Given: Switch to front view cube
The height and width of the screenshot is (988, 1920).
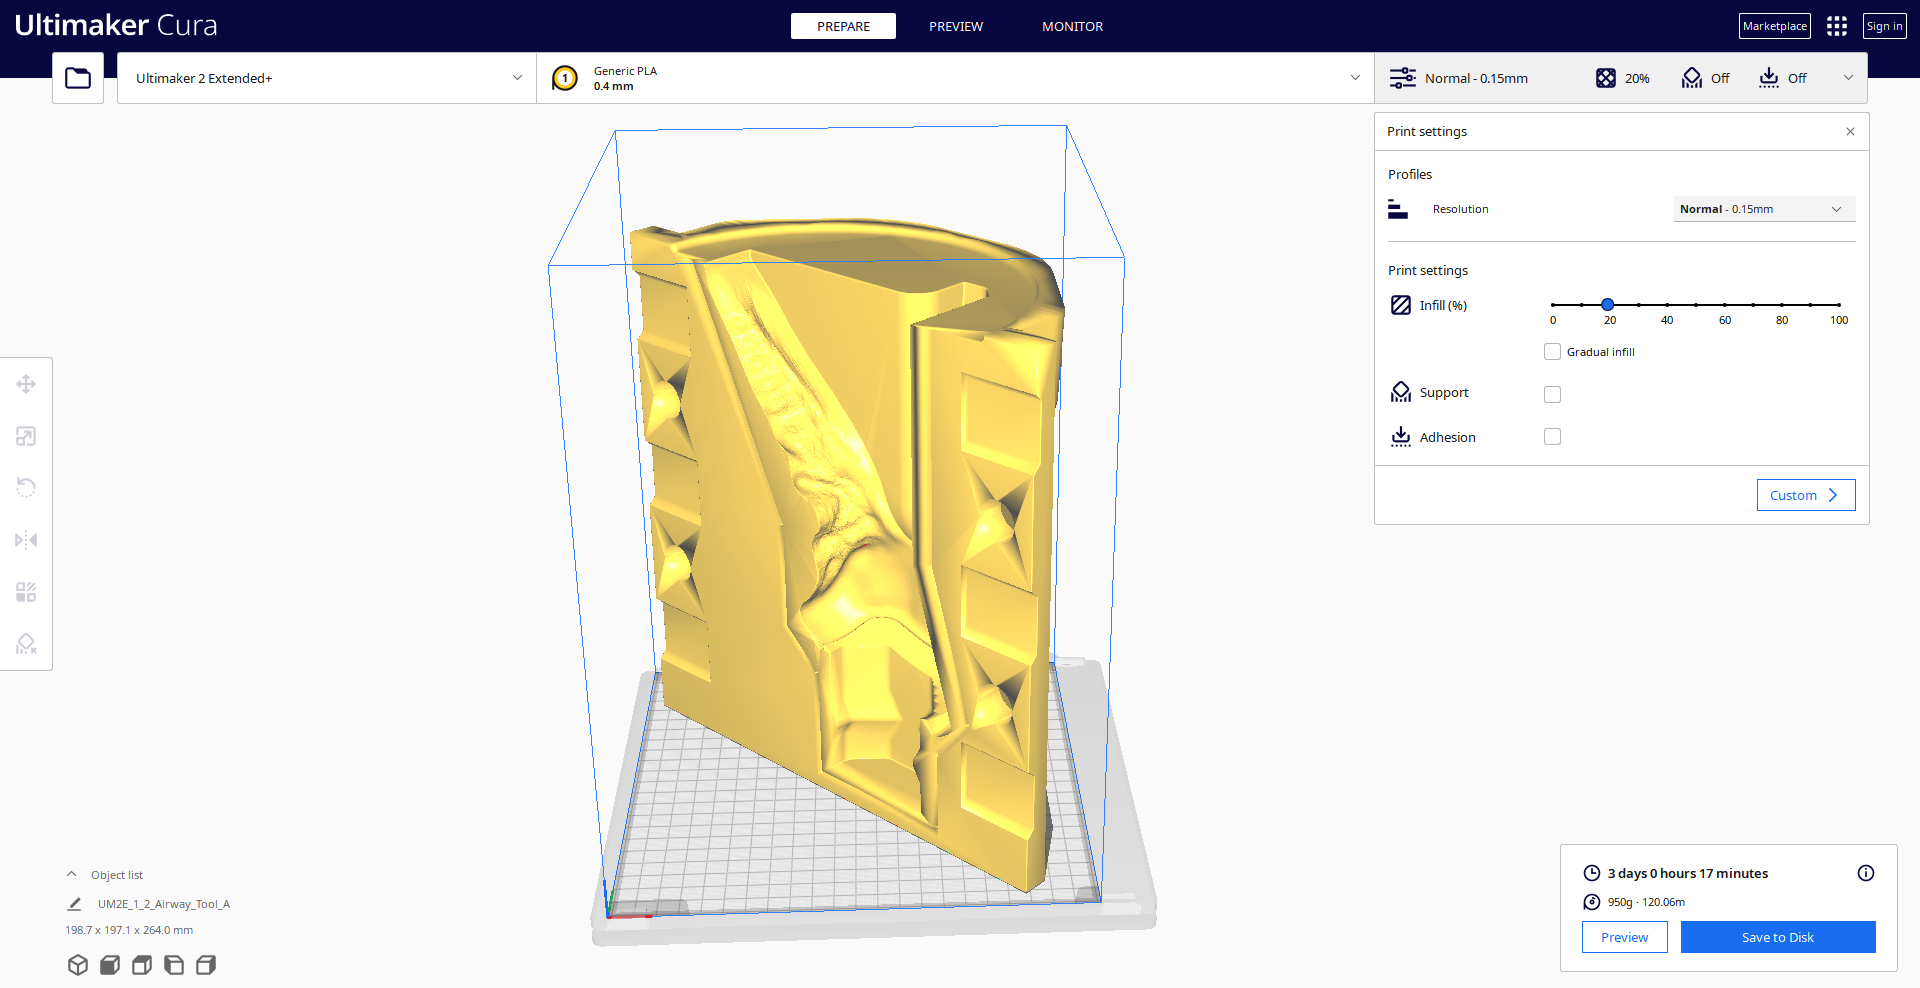Looking at the screenshot, I should [110, 965].
